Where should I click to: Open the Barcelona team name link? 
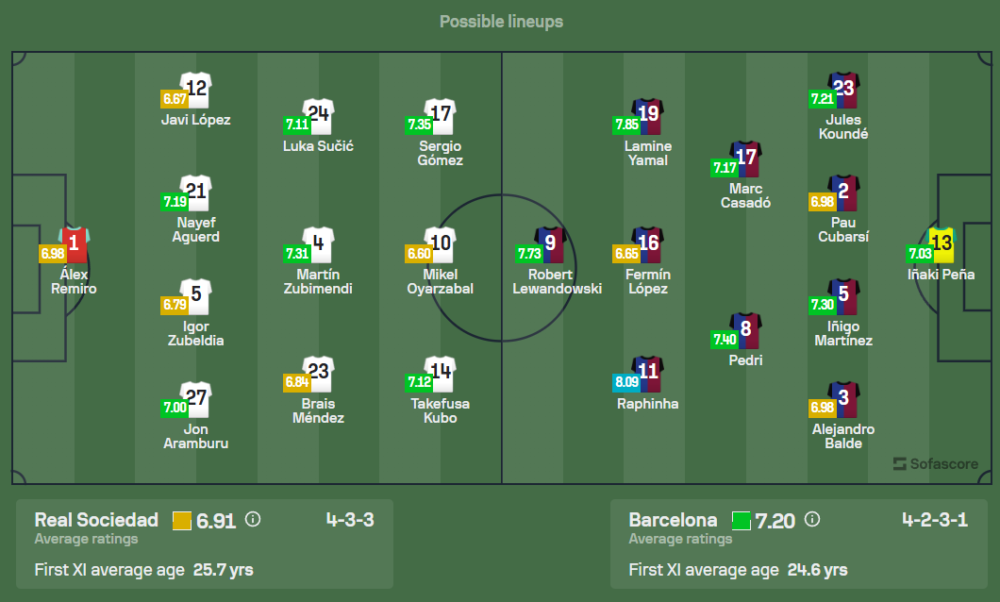point(673,520)
